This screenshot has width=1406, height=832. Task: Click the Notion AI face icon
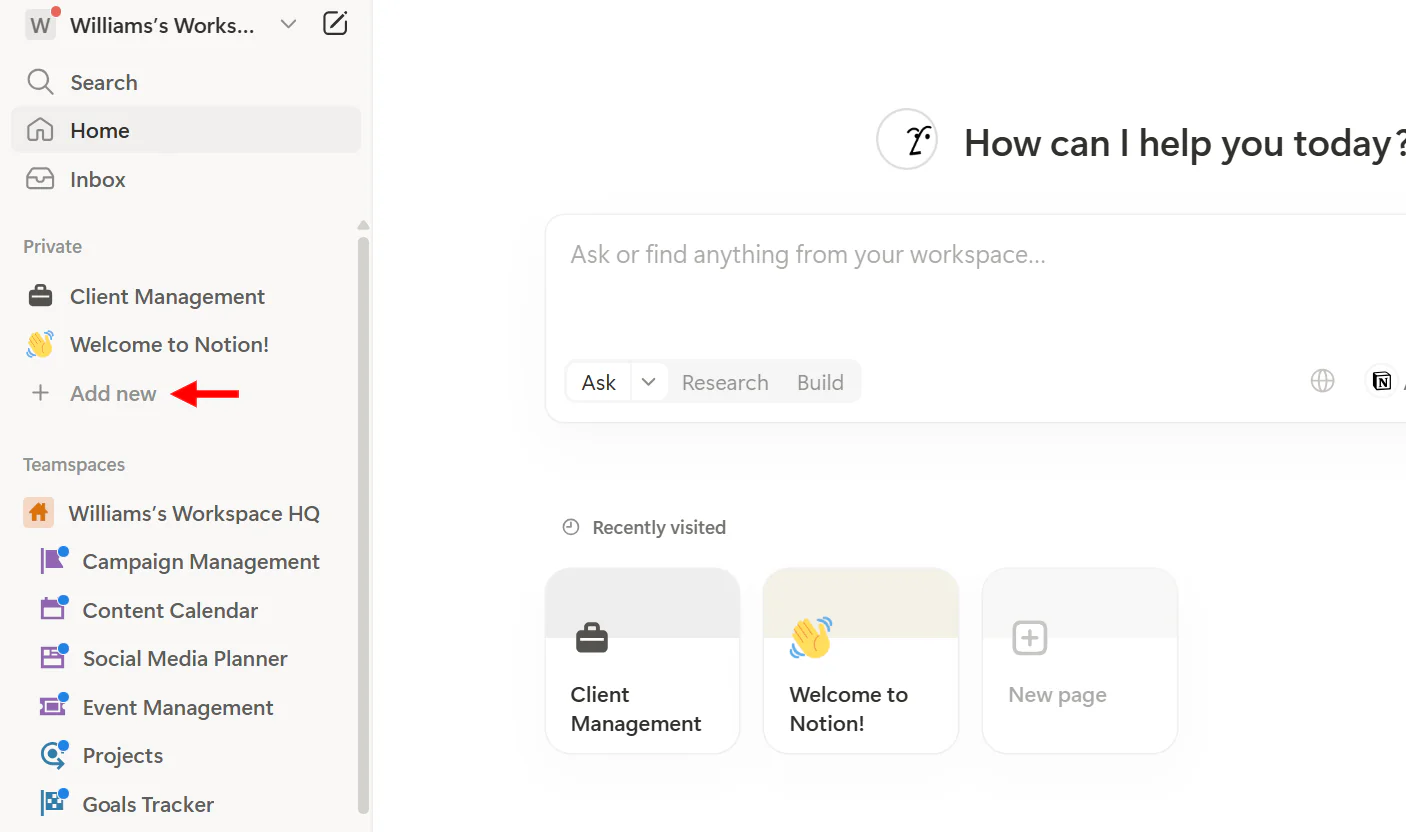pyautogui.click(x=907, y=139)
